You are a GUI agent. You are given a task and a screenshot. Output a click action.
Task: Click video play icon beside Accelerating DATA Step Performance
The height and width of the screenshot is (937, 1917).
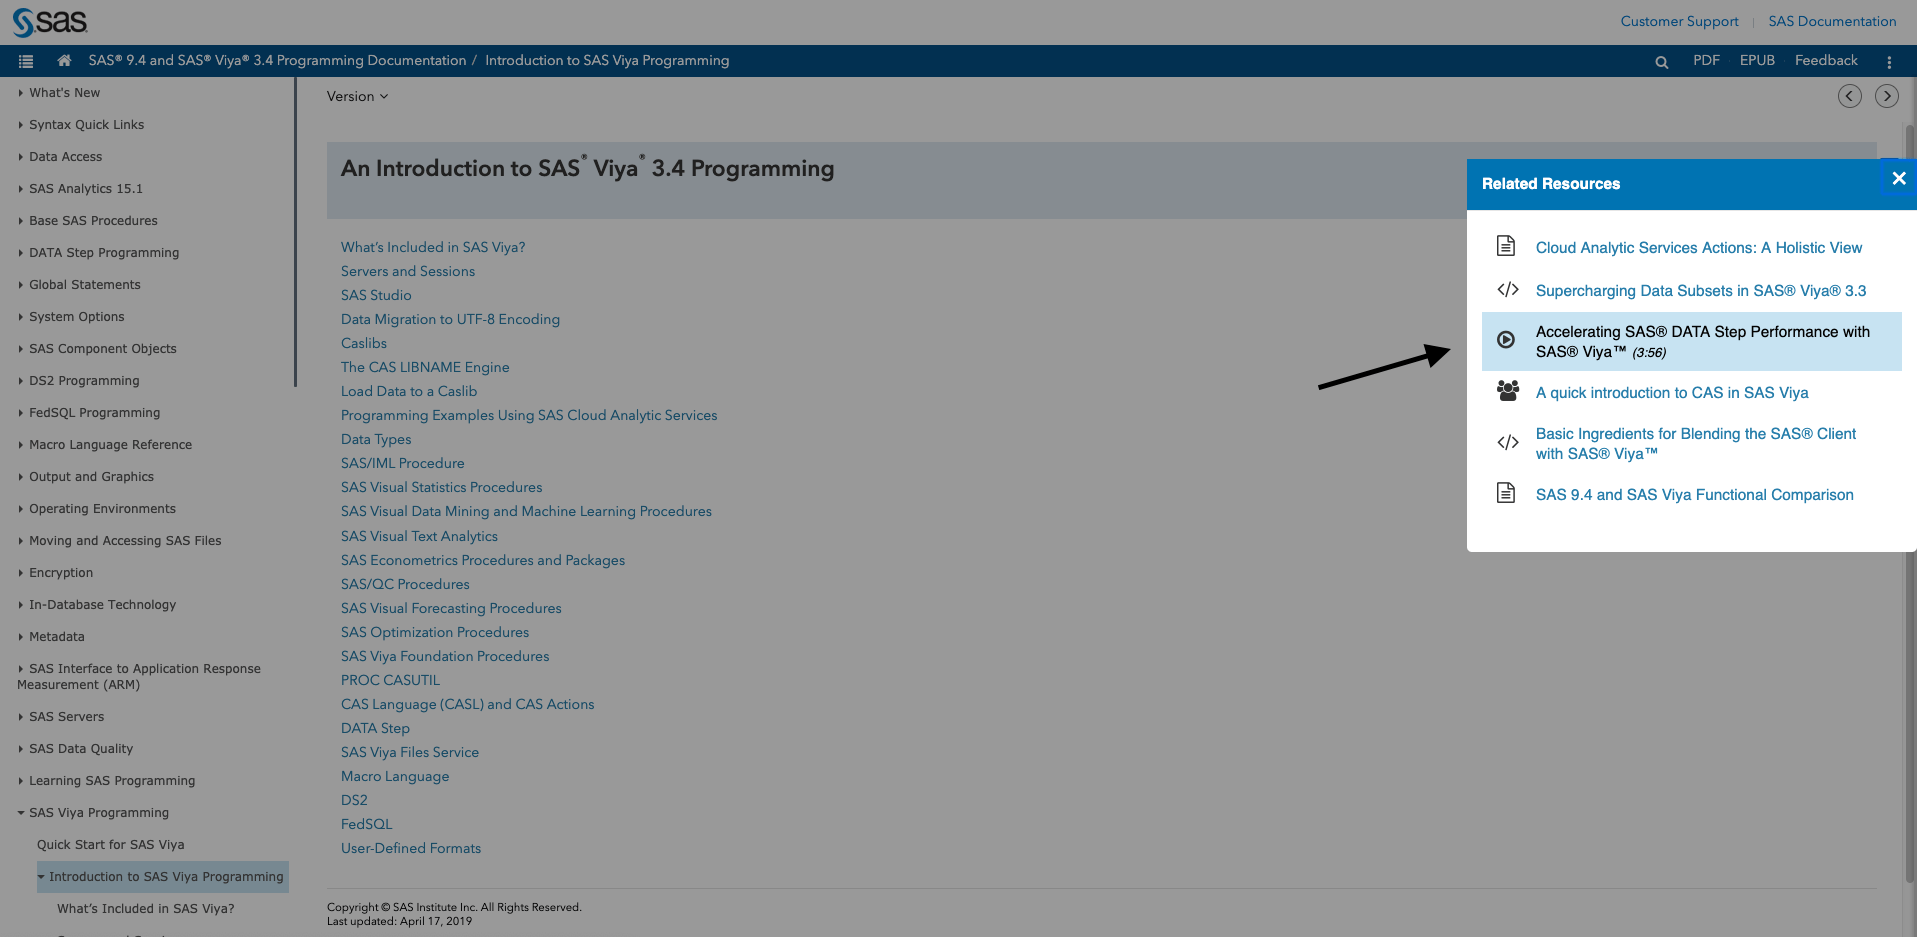tap(1506, 340)
